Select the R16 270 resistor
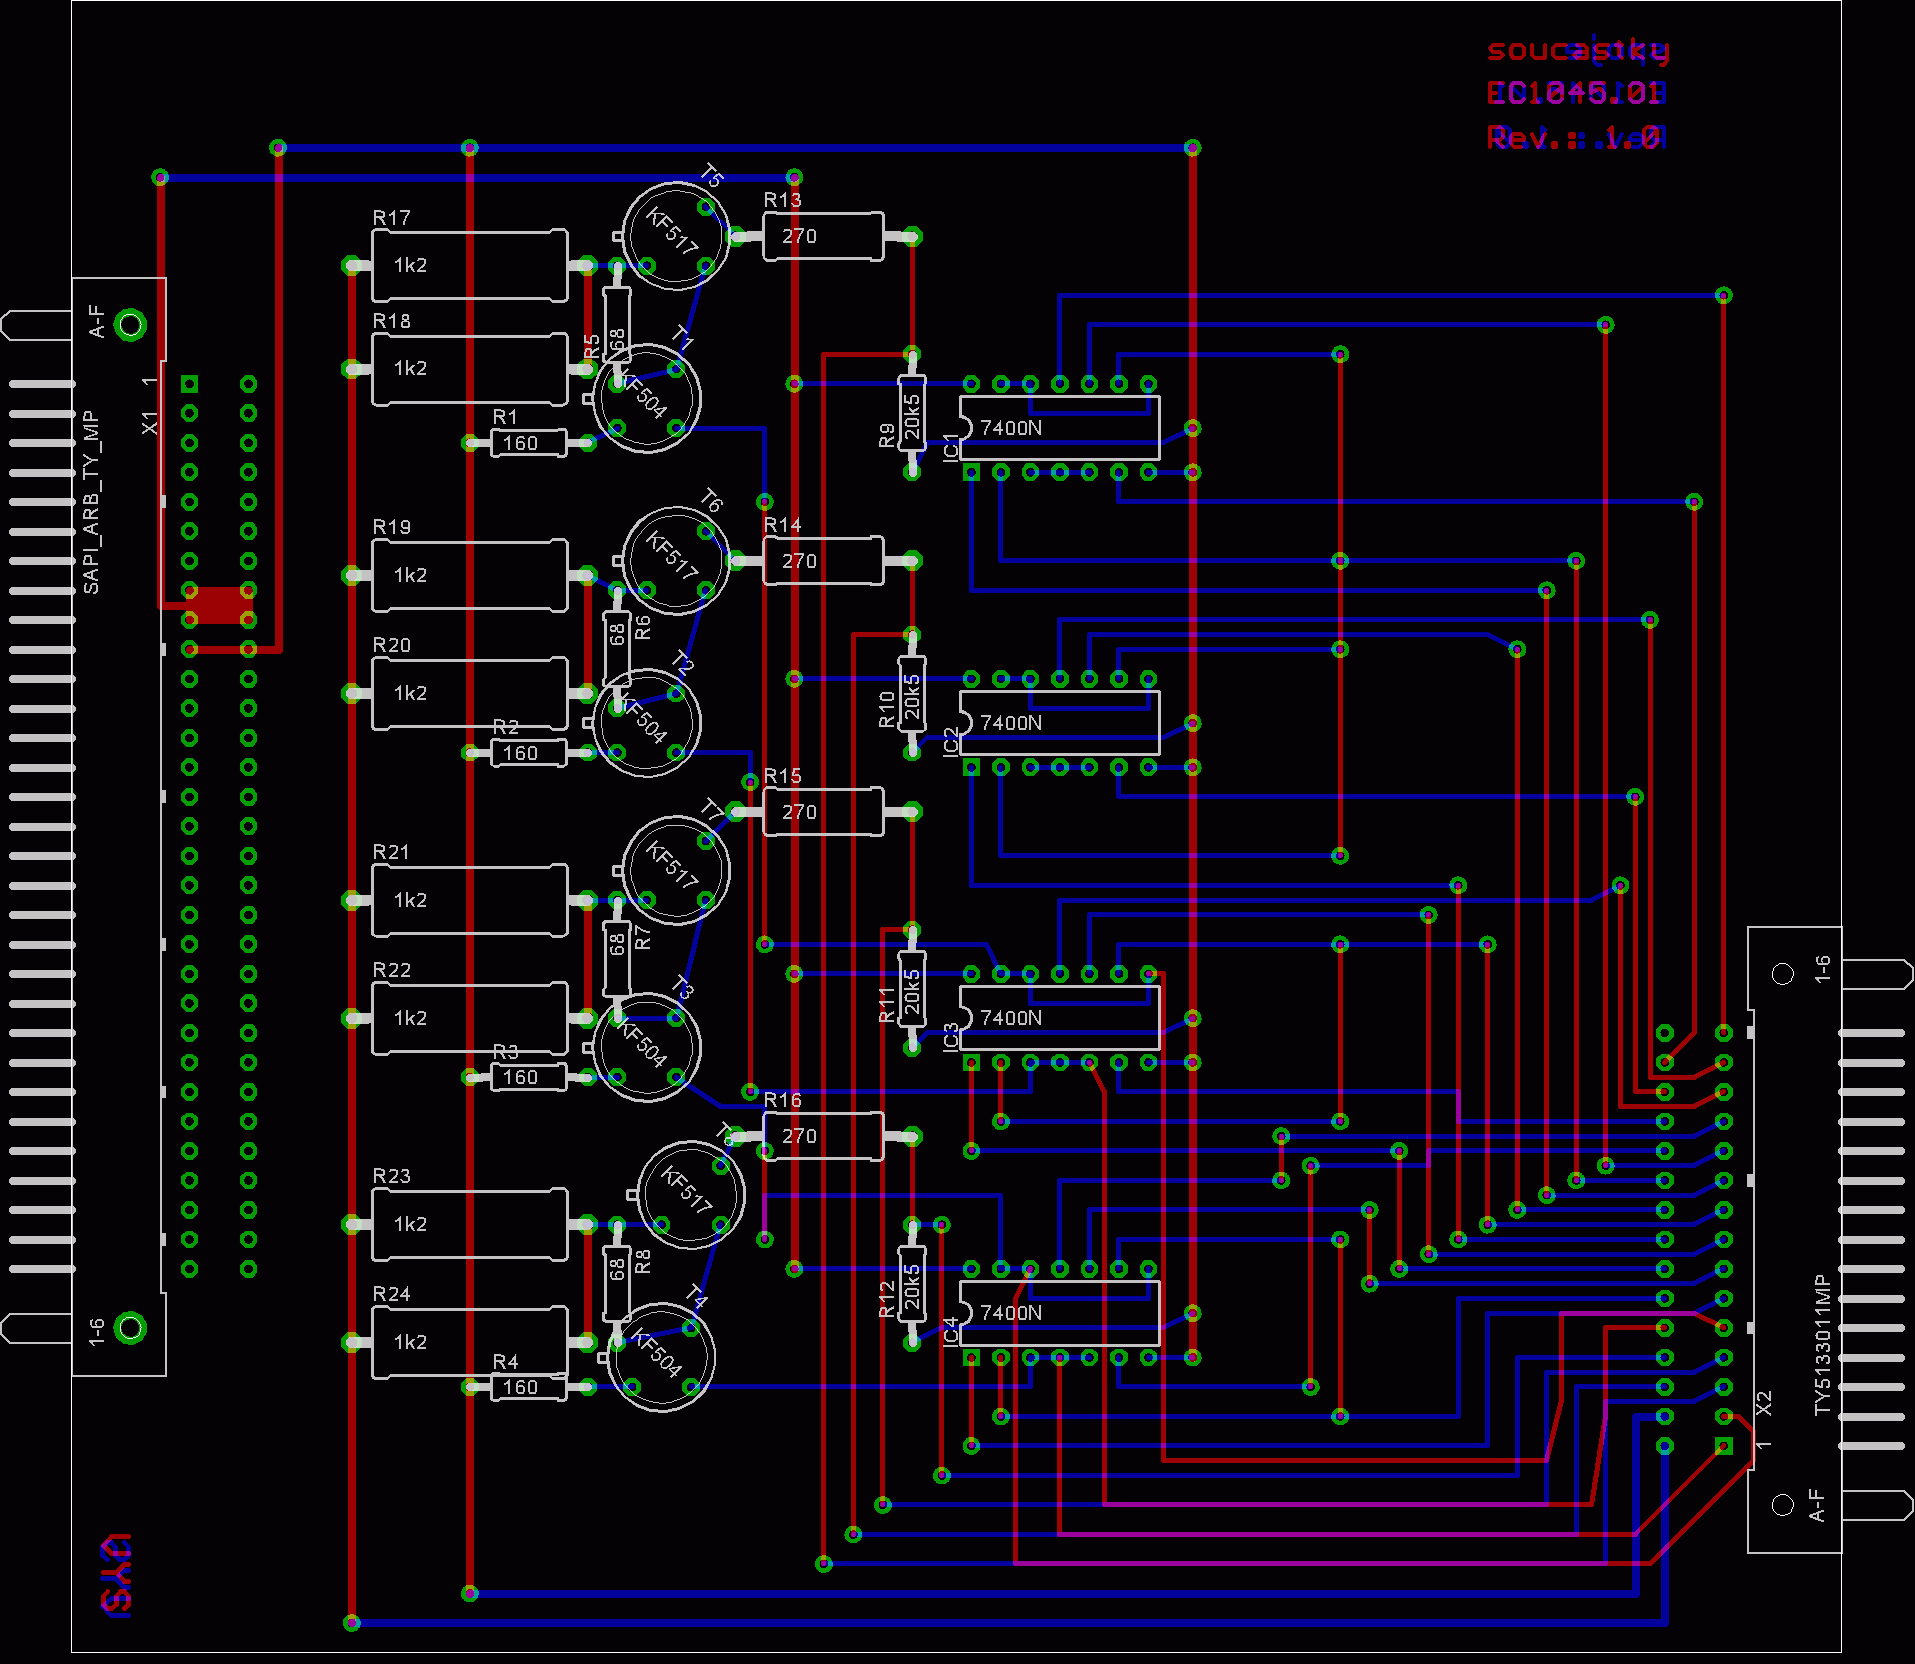This screenshot has height=1664, width=1915. coord(822,1137)
